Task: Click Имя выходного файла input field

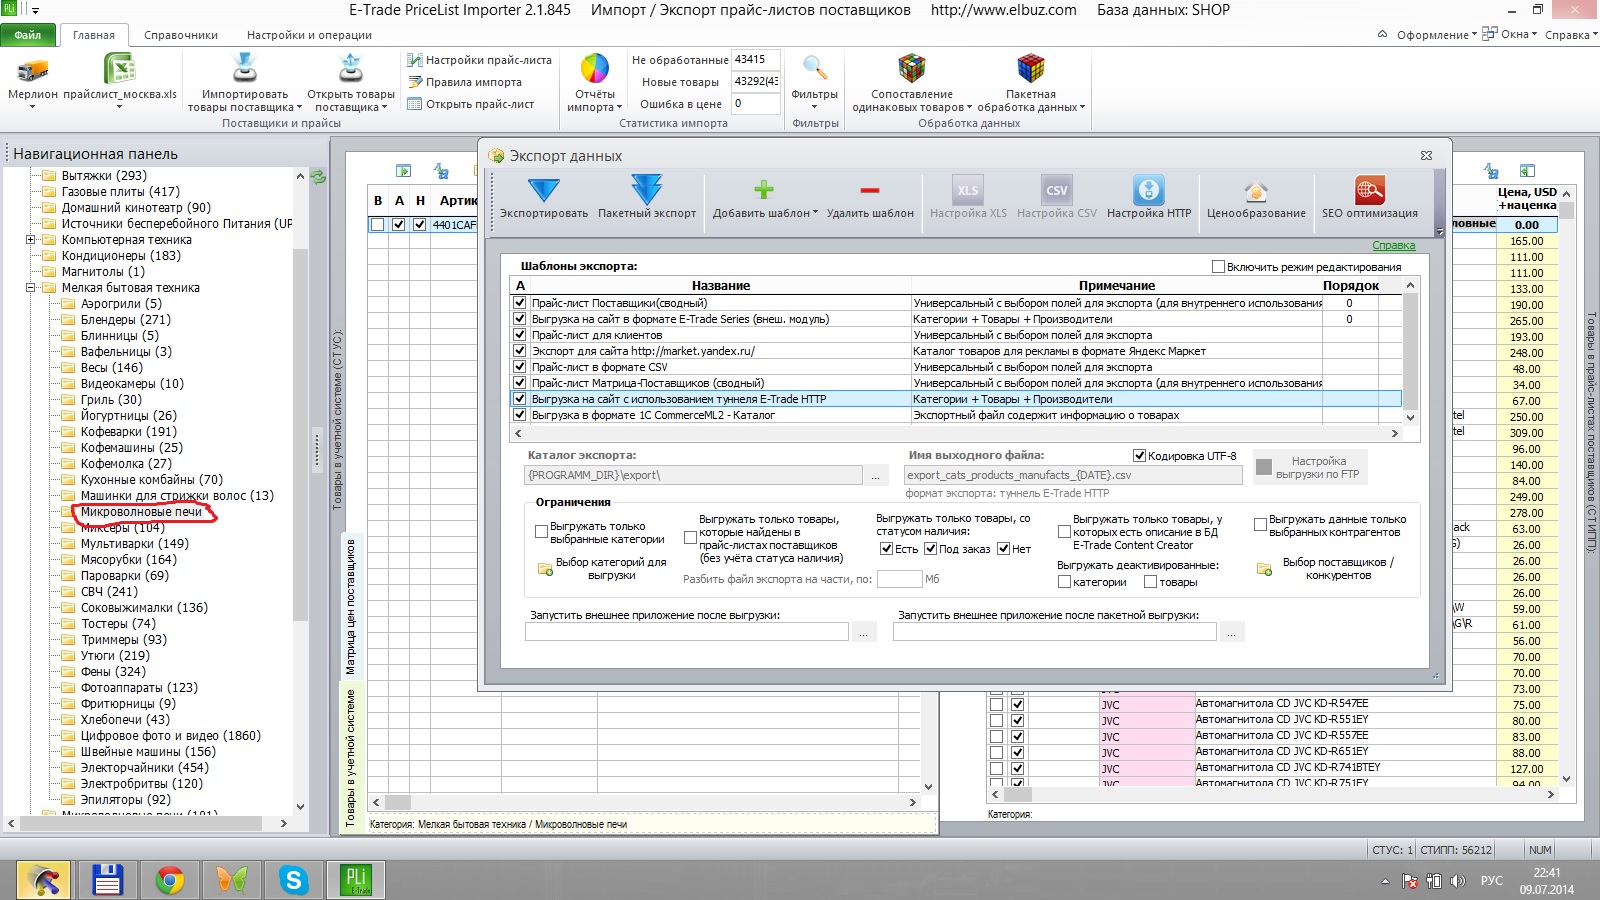Action: (x=1073, y=476)
